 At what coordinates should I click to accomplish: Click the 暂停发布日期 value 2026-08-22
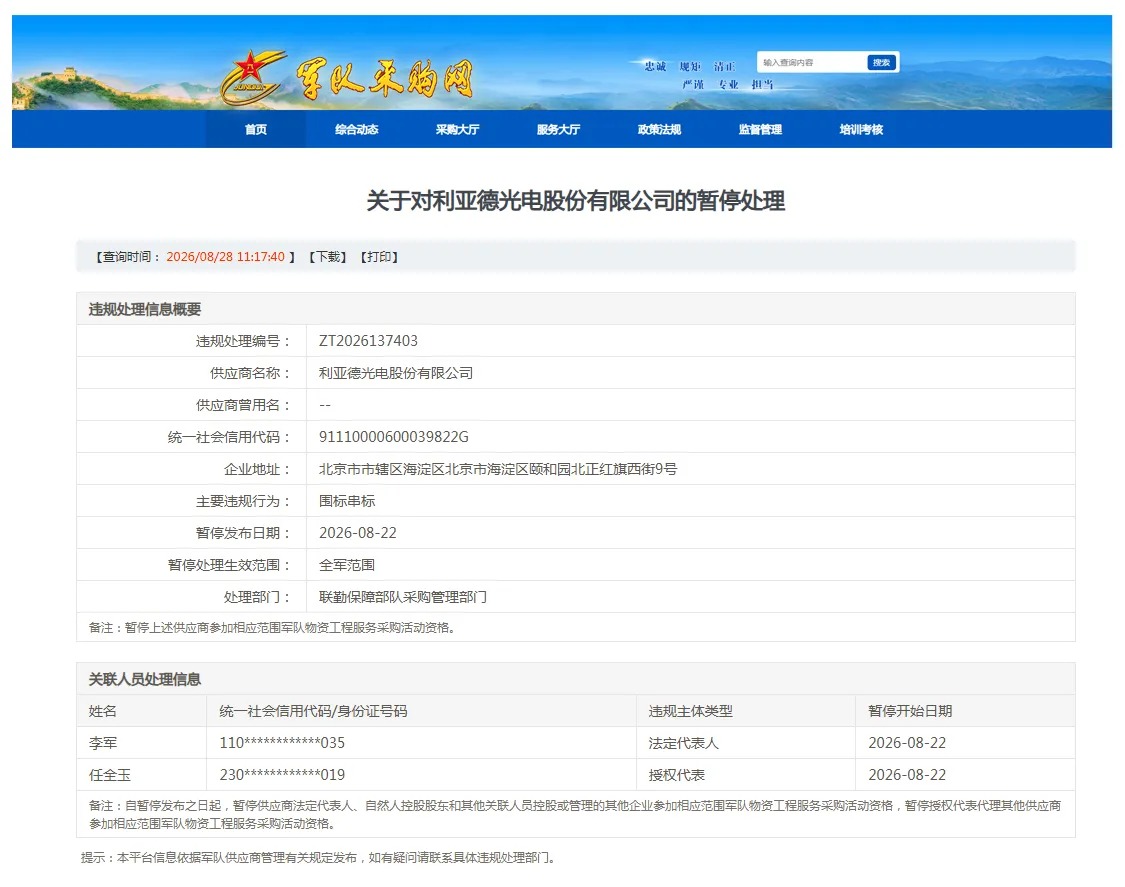point(357,533)
